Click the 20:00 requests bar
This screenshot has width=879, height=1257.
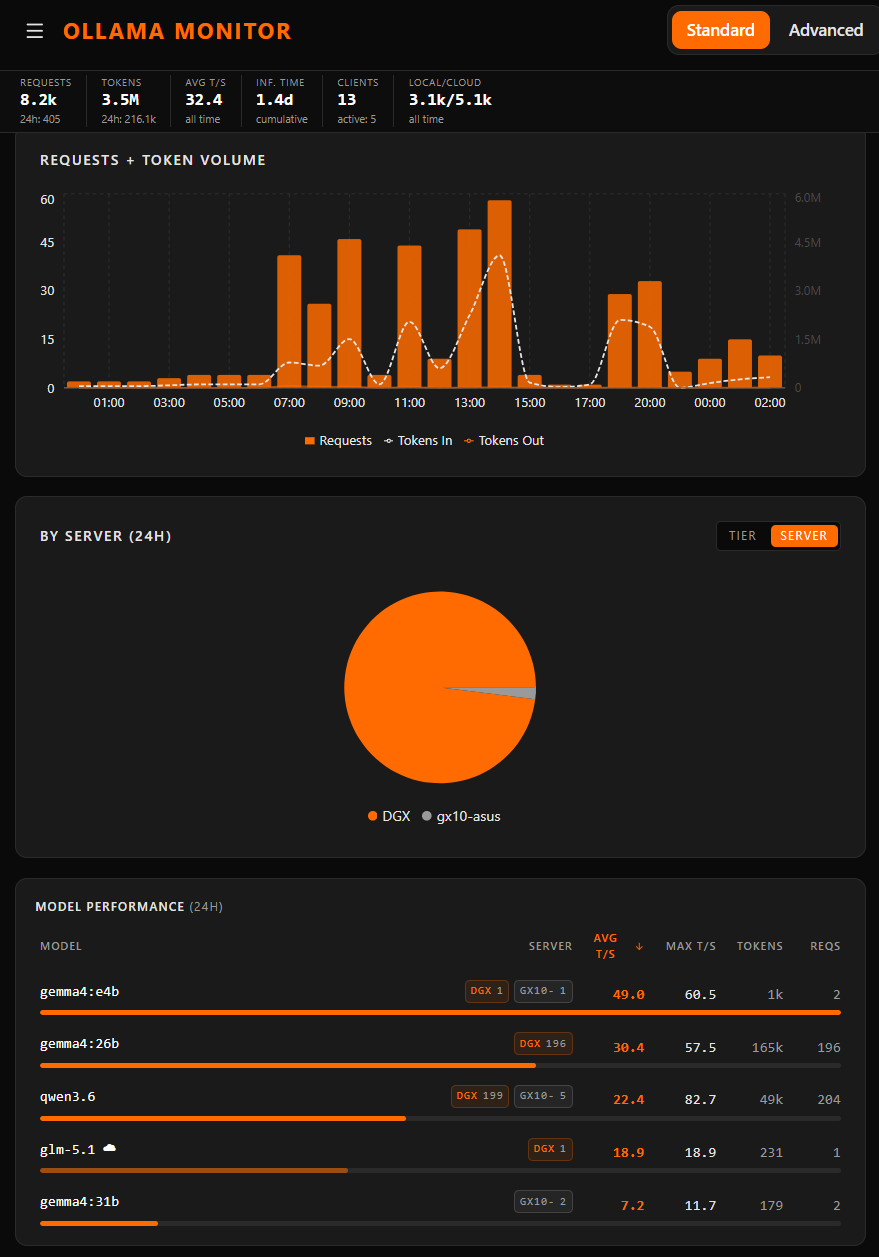point(650,334)
